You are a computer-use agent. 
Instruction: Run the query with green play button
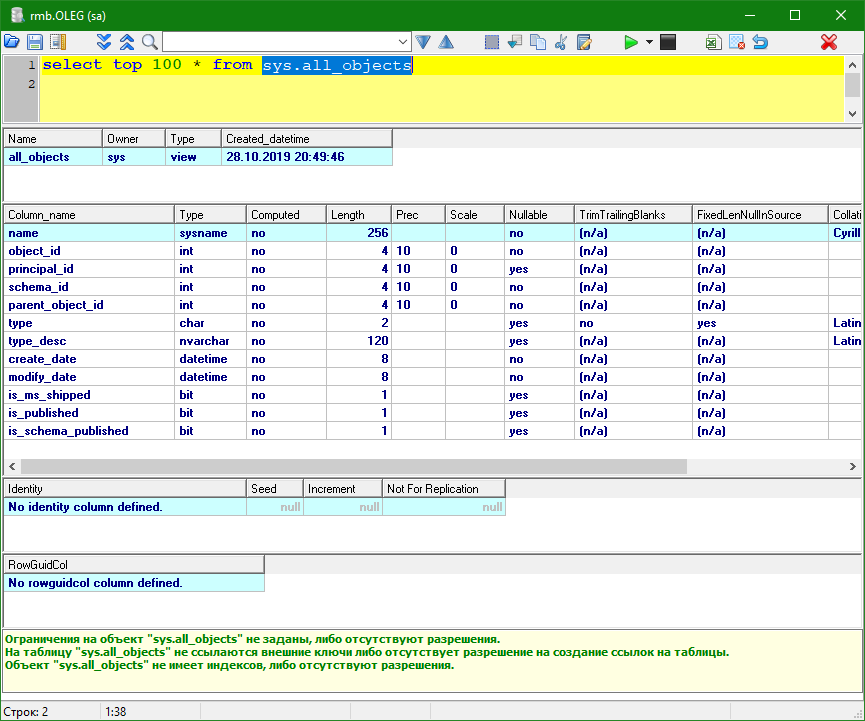631,42
